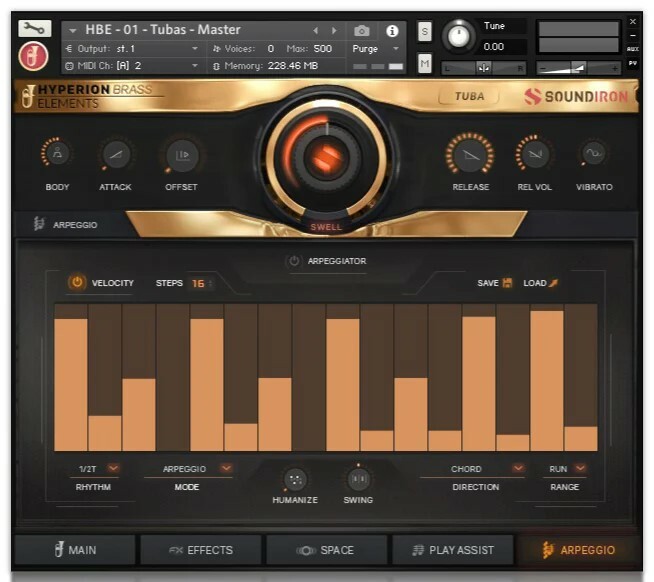
Task: Adjust the Rel Vol knob
Action: [534, 154]
